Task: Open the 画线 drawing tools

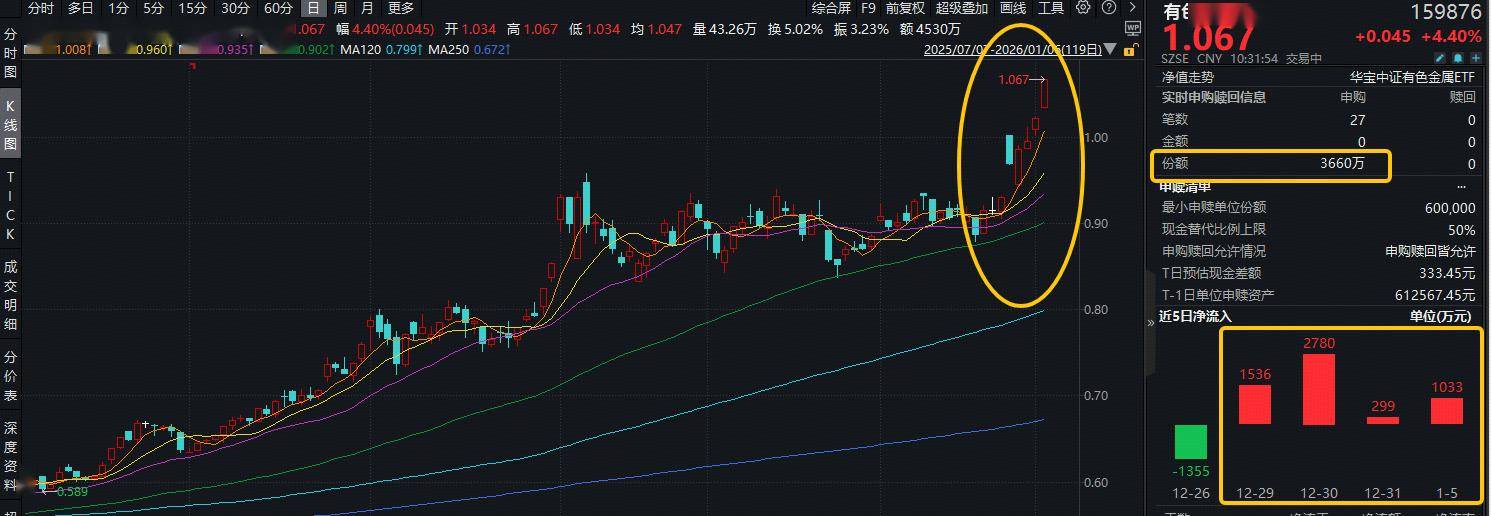Action: pyautogui.click(x=1013, y=8)
